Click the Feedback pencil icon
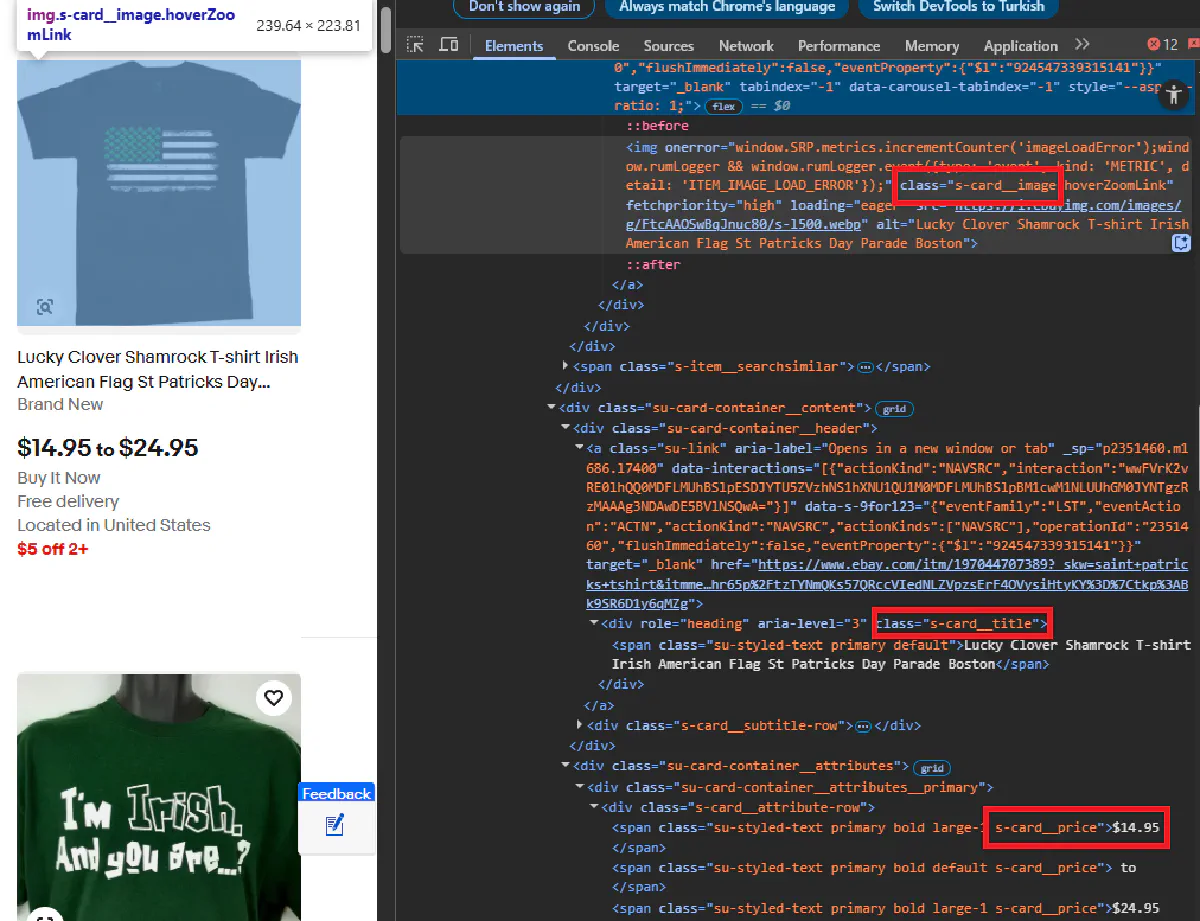Viewport: 1200px width, 921px height. click(x=335, y=824)
